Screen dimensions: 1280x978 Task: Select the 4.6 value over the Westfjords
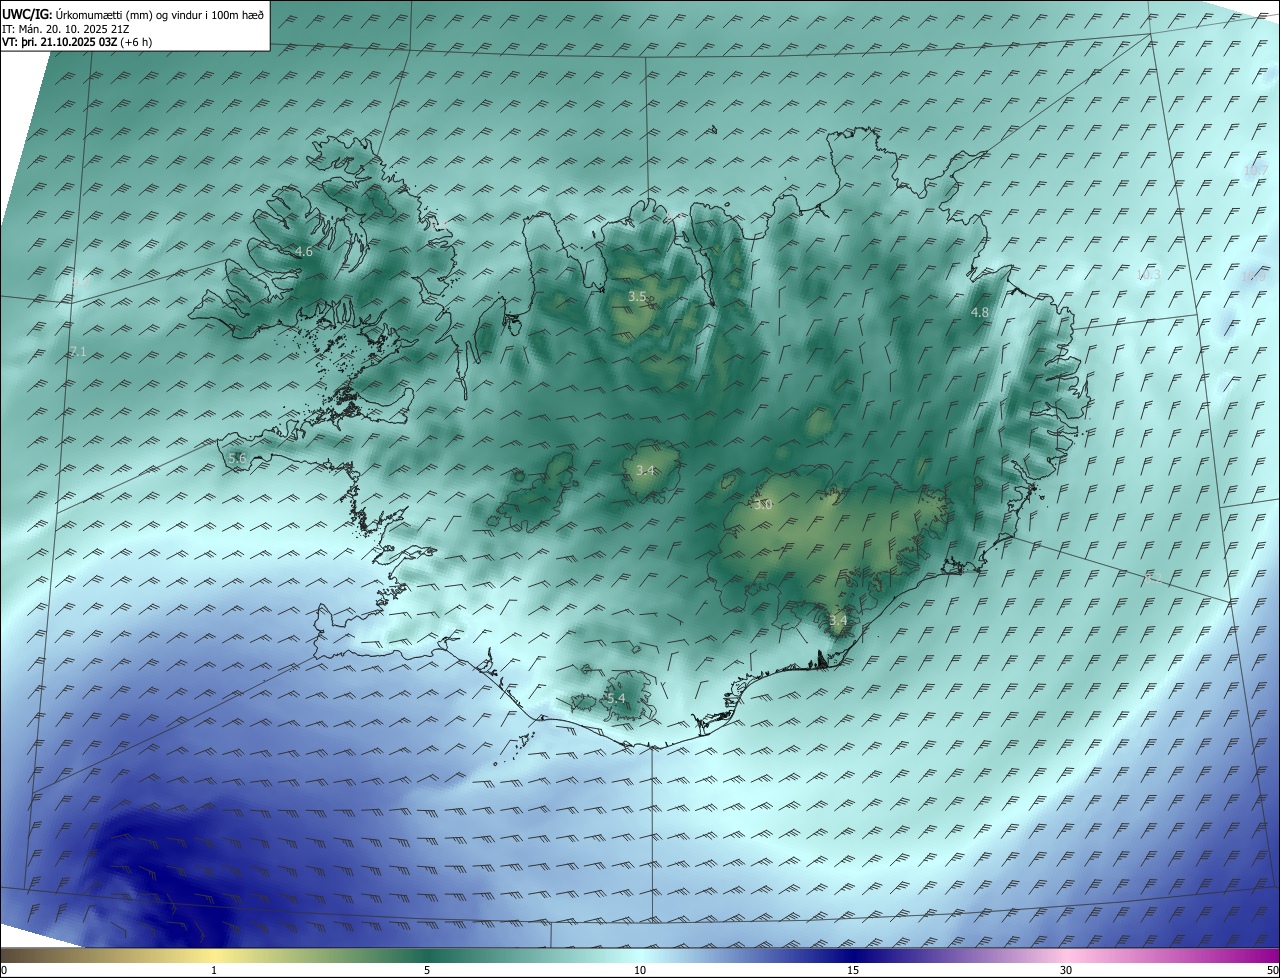[x=304, y=252]
